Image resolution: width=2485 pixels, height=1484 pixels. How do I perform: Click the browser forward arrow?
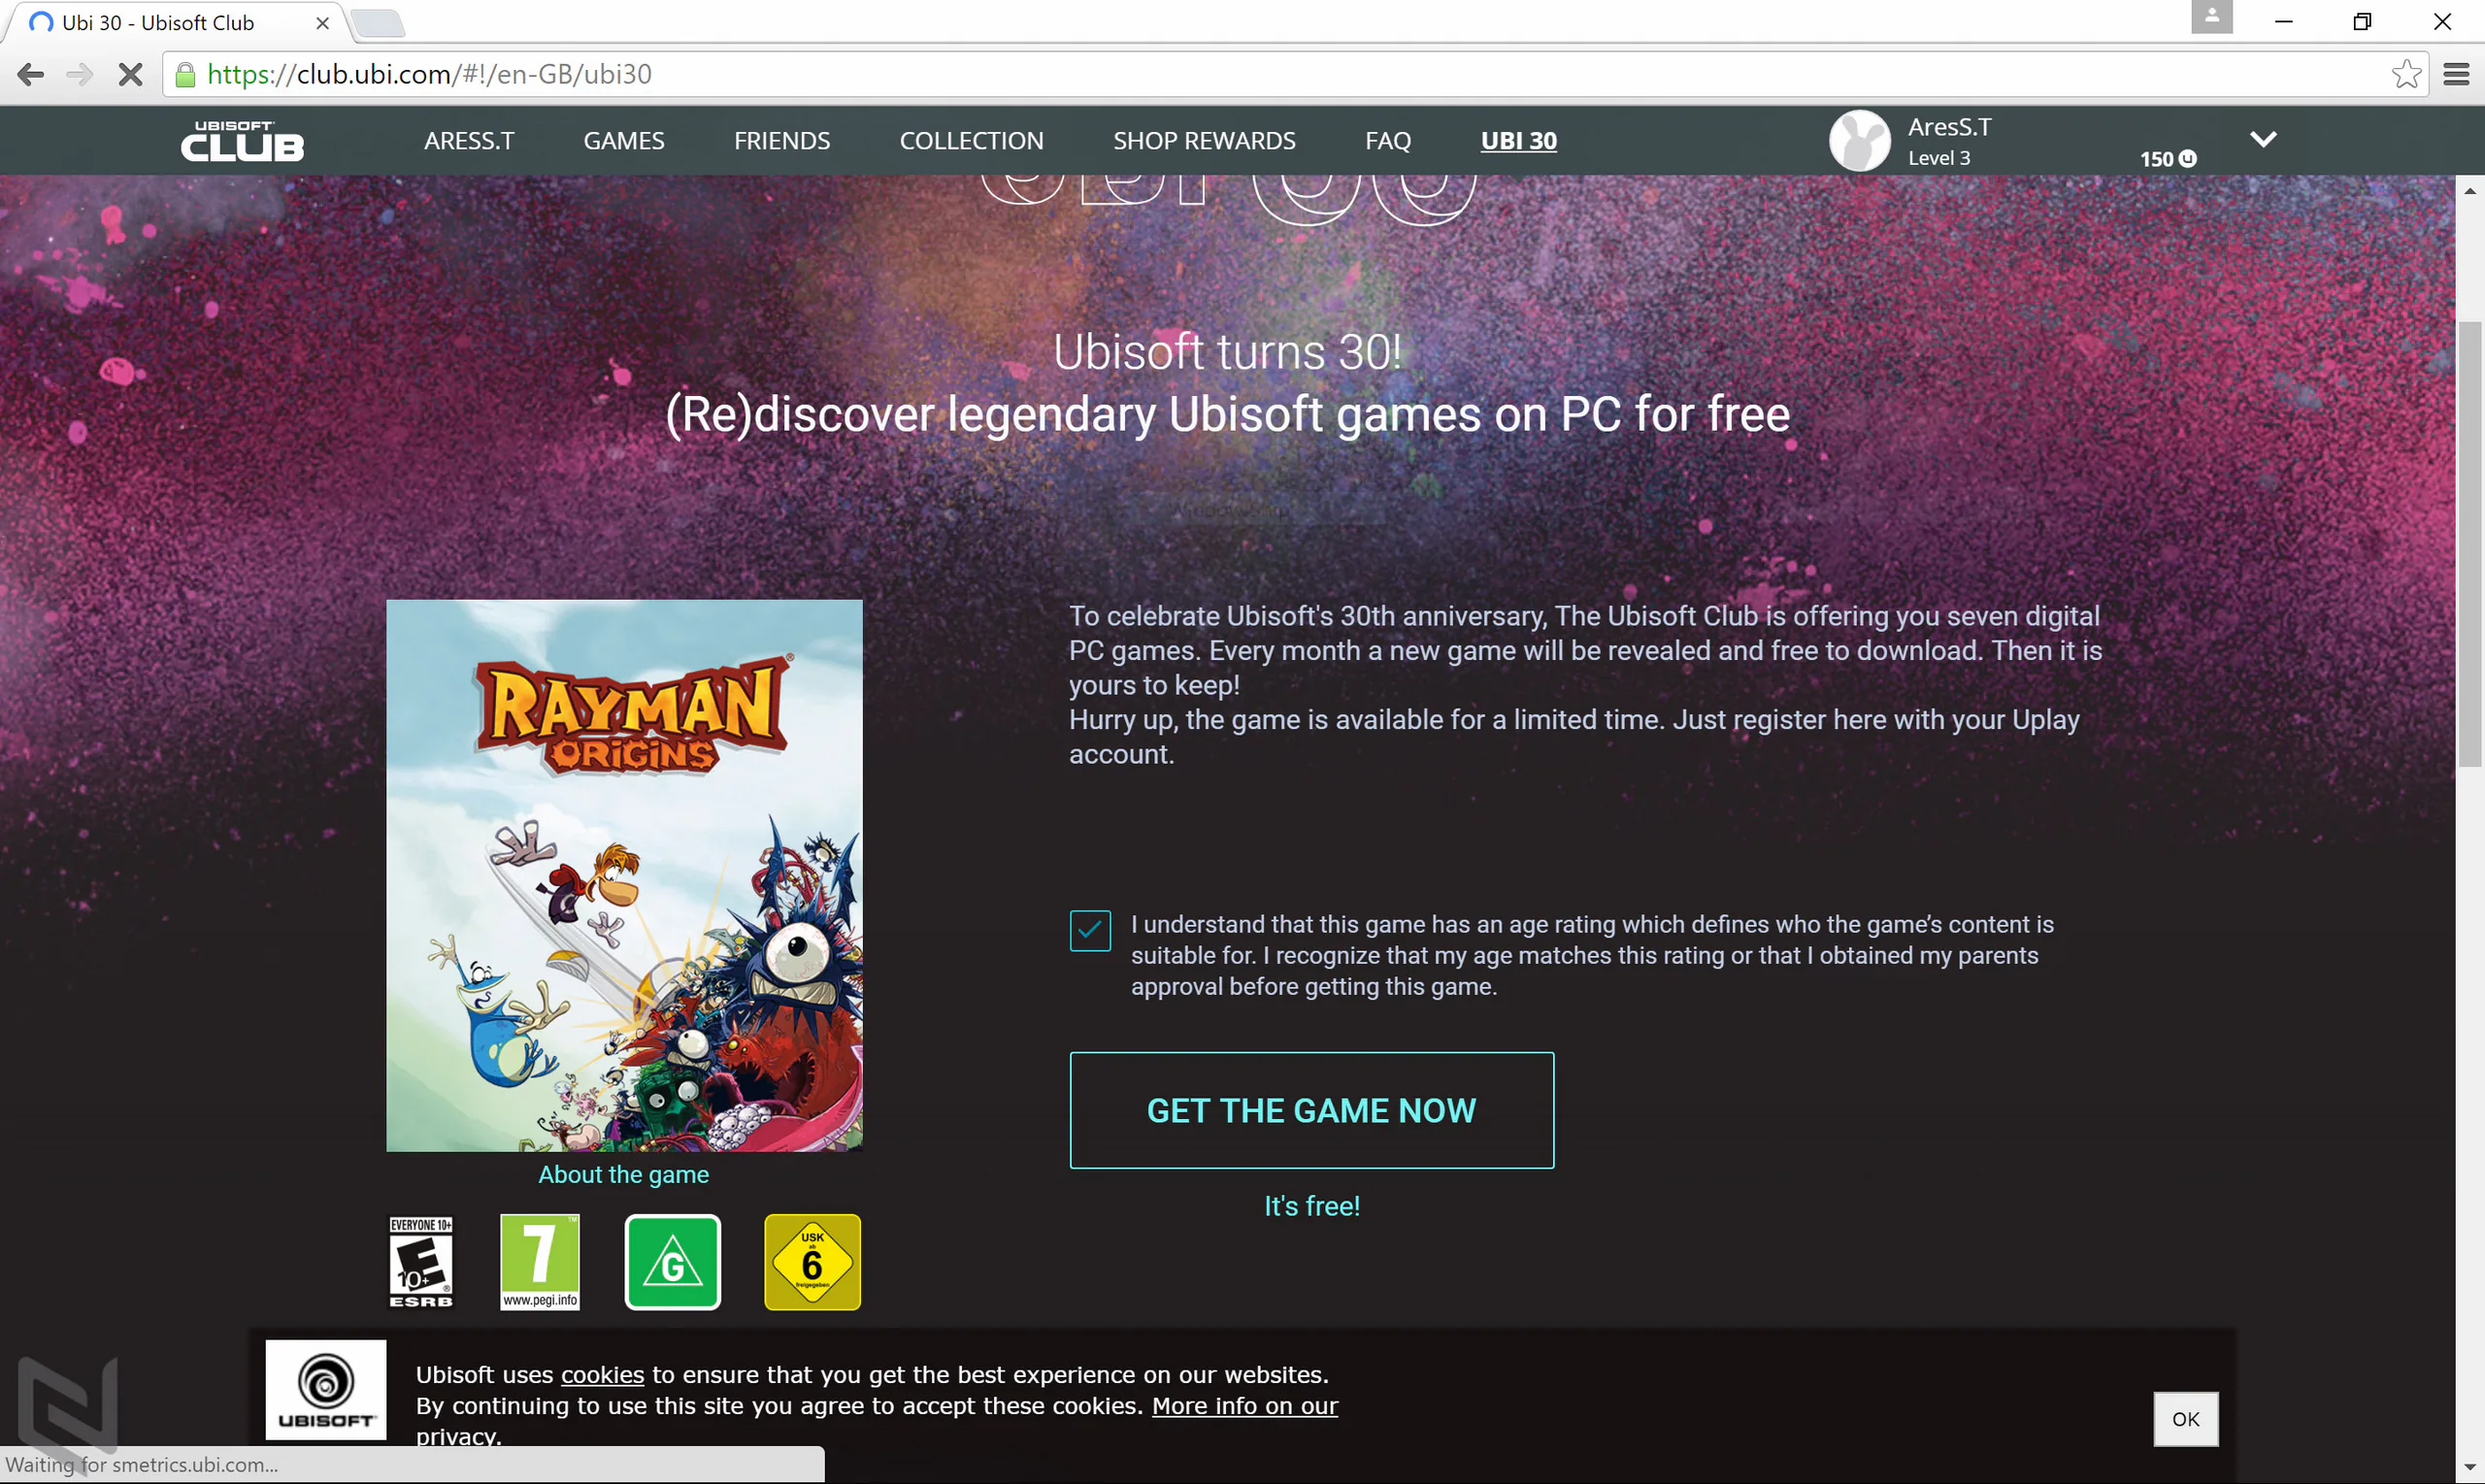(79, 74)
